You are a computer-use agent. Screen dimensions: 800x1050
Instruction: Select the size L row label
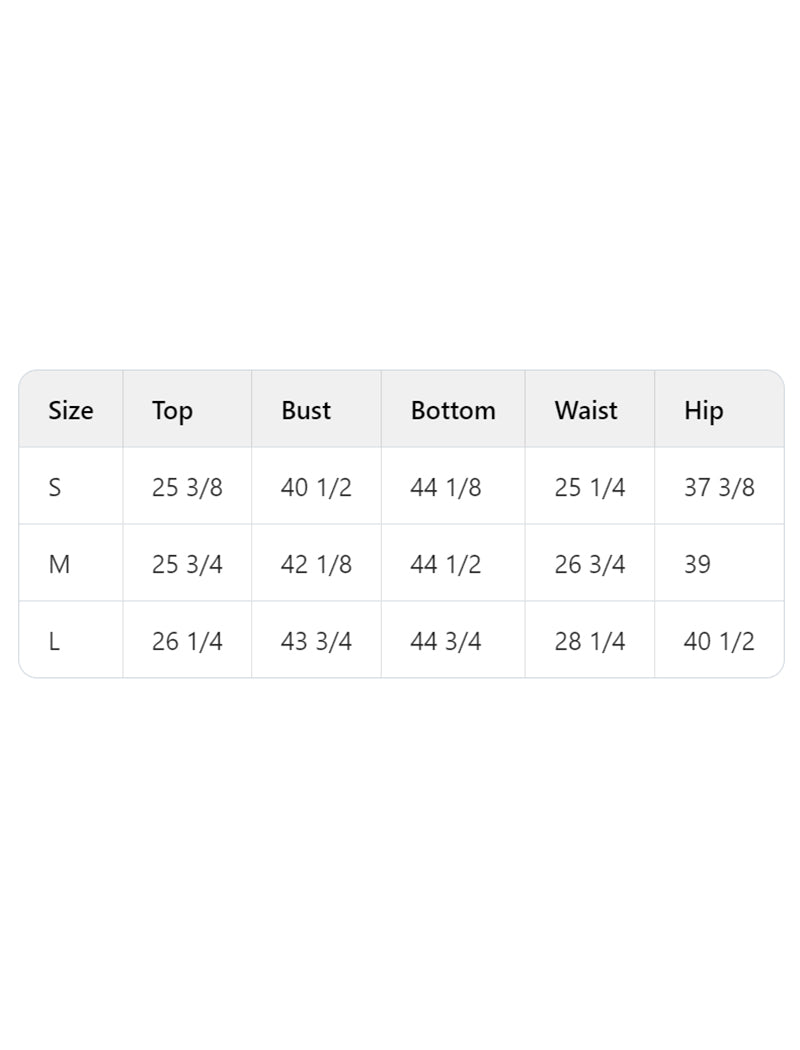54,641
